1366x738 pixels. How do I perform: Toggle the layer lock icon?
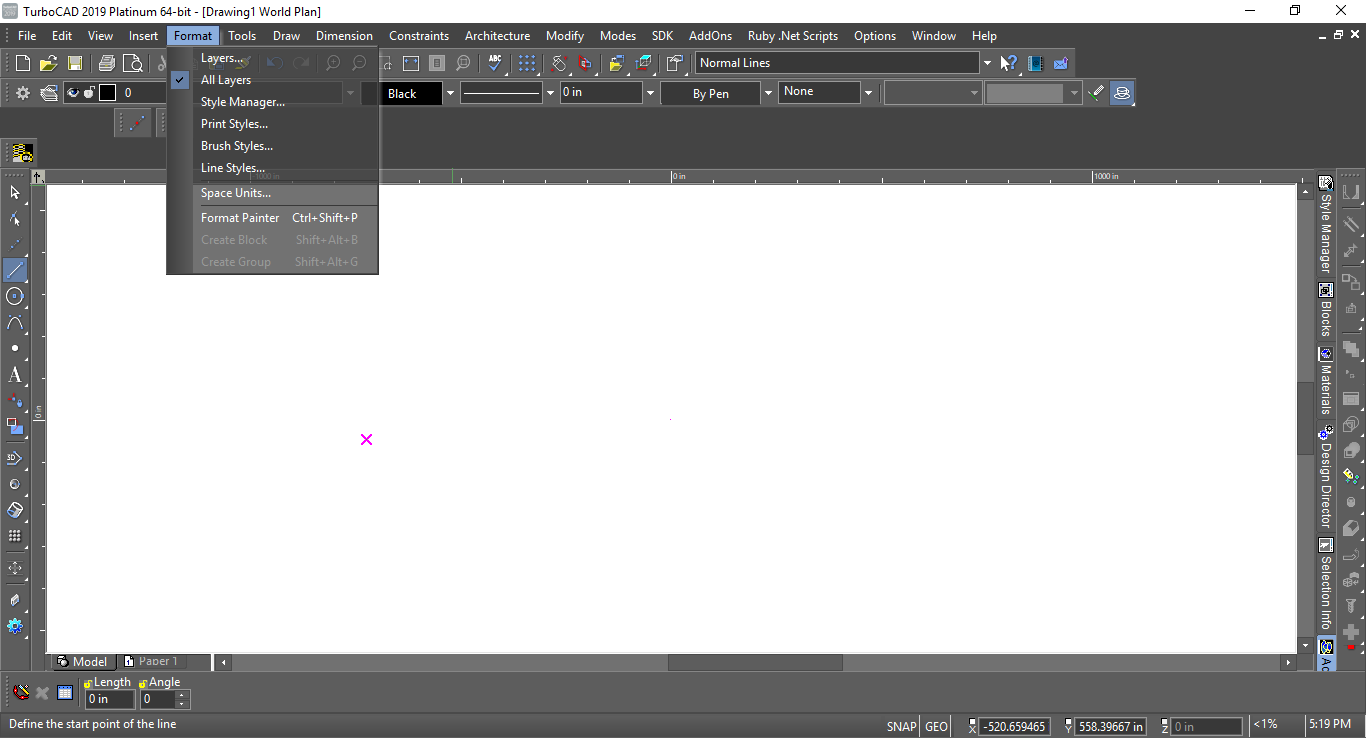pos(89,93)
